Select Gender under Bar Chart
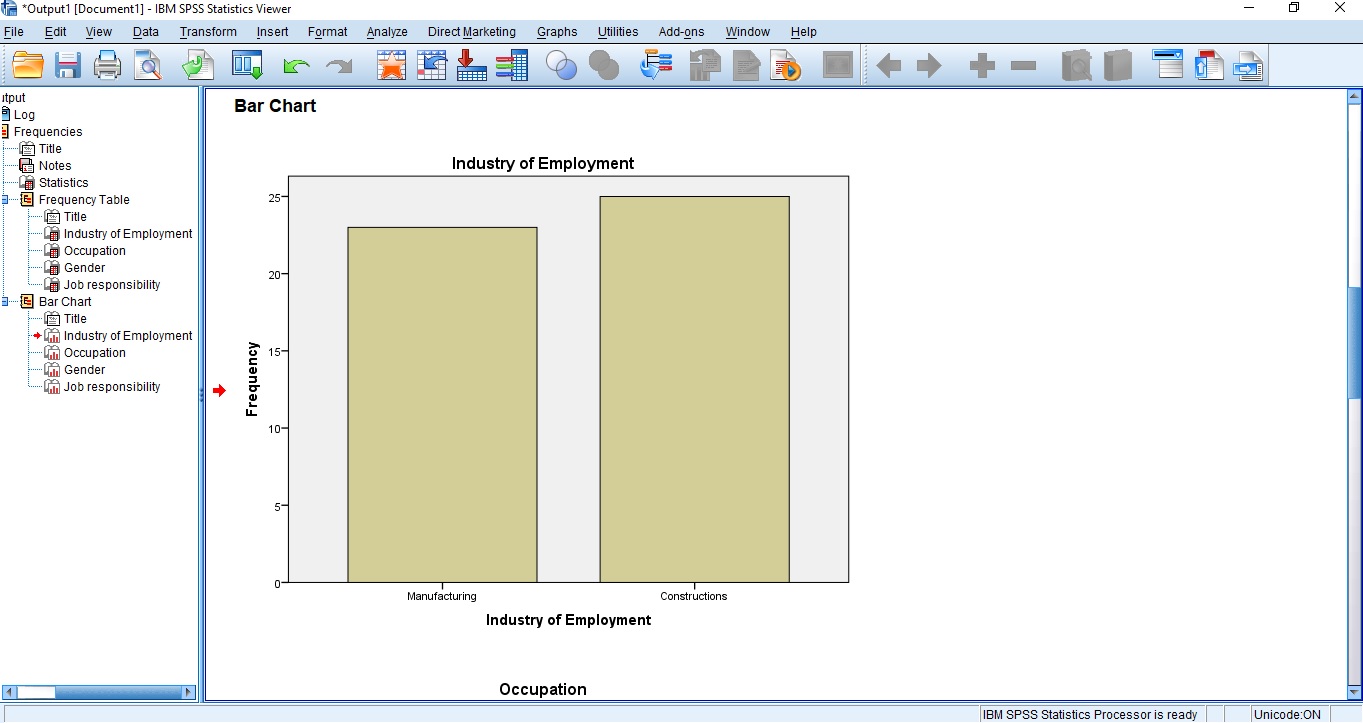 [x=86, y=369]
